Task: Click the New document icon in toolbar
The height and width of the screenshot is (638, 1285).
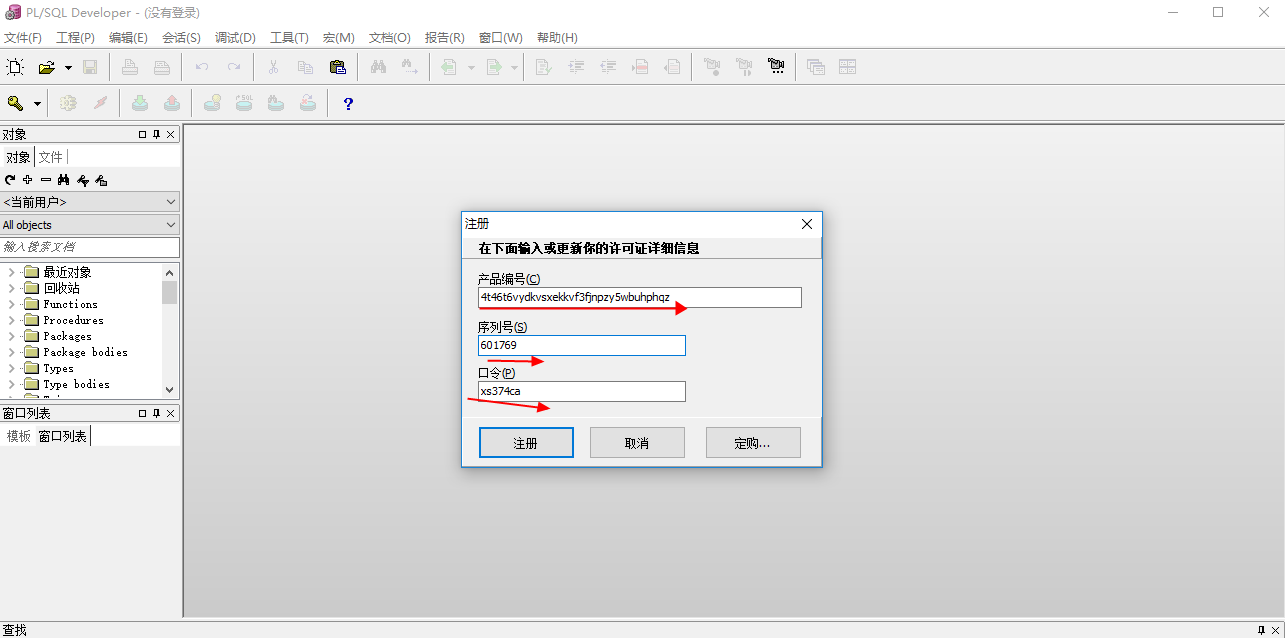Action: 15,67
